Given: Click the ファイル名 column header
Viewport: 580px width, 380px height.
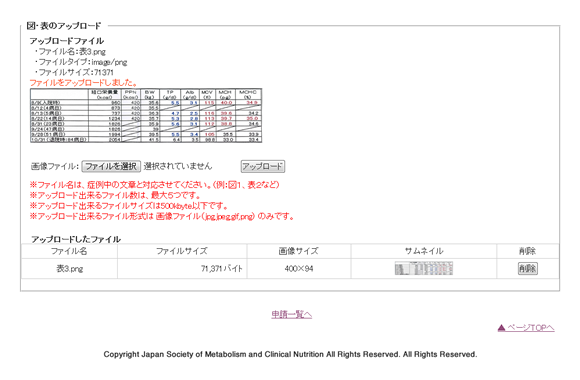Looking at the screenshot, I should [x=70, y=251].
